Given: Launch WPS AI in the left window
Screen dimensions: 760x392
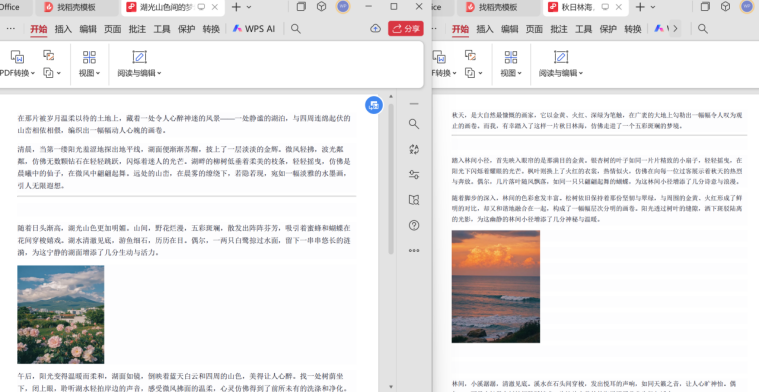Looking at the screenshot, I should tap(254, 29).
